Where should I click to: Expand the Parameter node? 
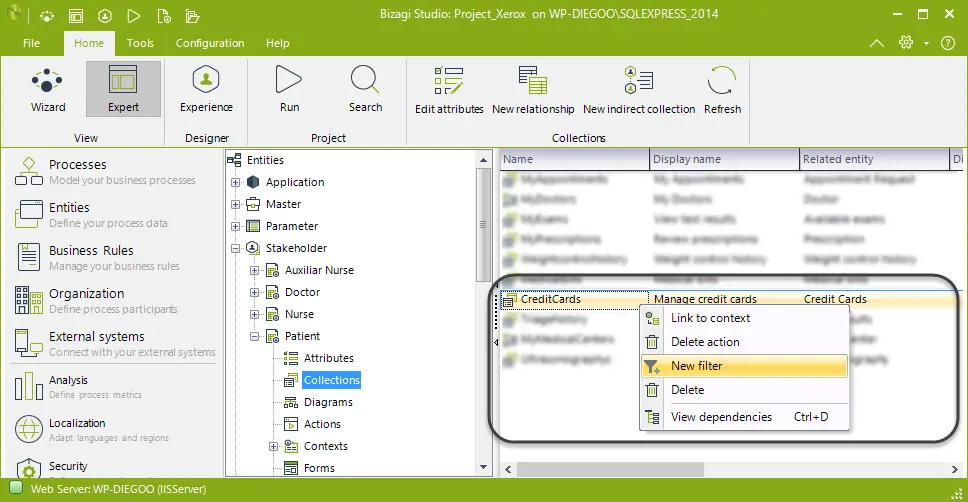pyautogui.click(x=235, y=227)
